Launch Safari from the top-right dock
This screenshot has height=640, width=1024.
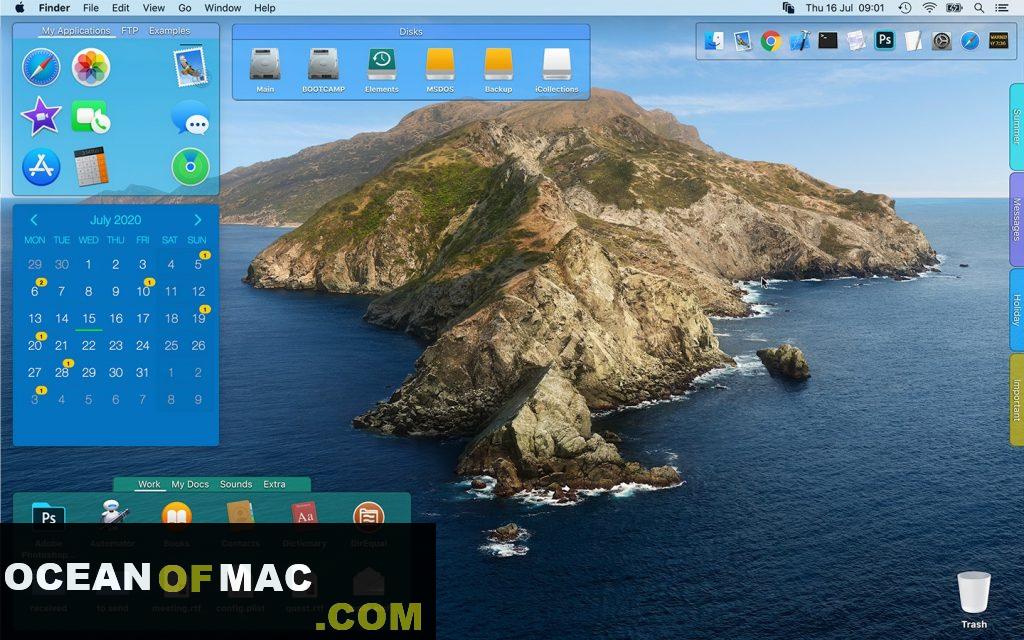tap(970, 40)
